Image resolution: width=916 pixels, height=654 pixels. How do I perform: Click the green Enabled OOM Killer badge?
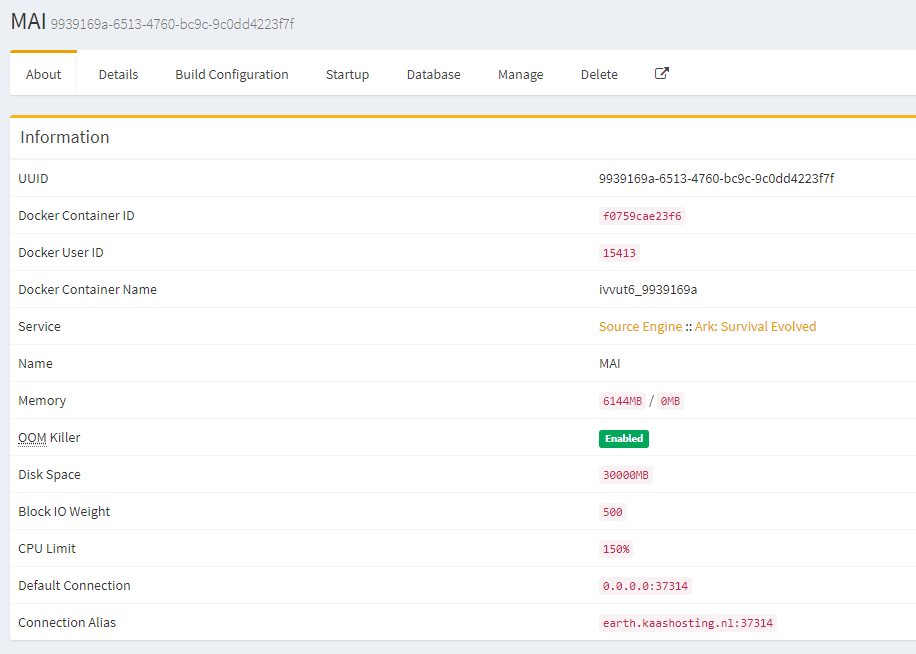[x=623, y=438]
